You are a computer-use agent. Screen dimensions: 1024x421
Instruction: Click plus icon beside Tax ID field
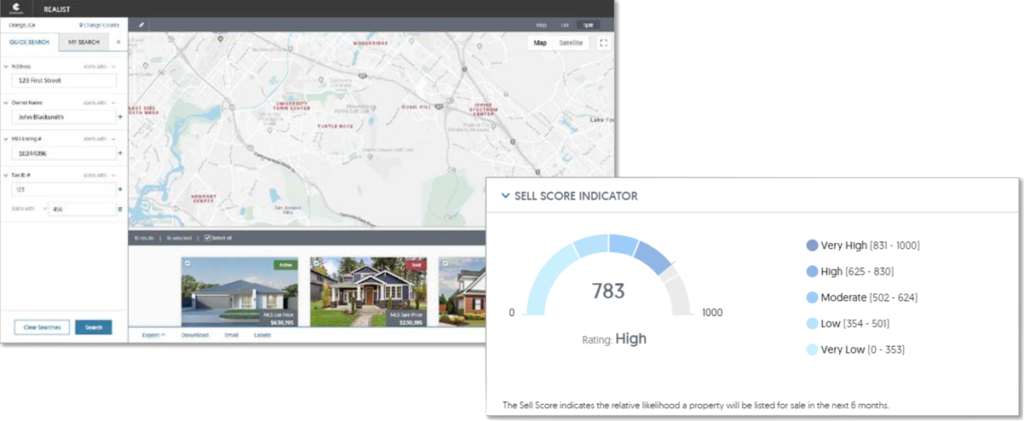click(120, 189)
